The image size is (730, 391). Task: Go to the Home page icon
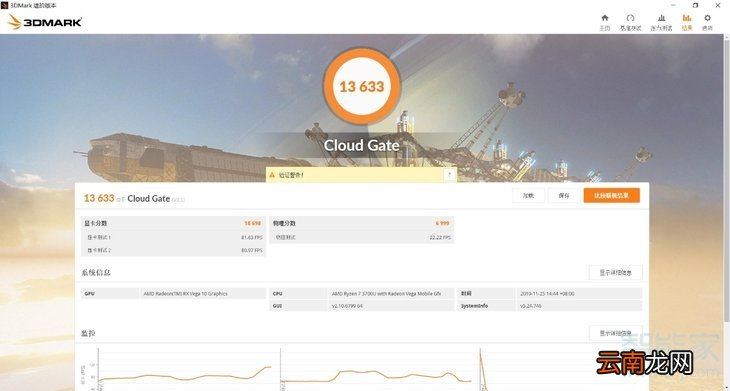604,18
